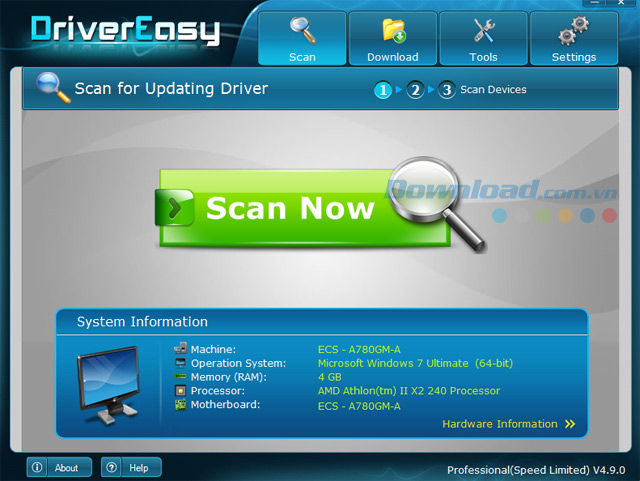
Task: Click the 'System Information' panel heading
Action: (142, 322)
